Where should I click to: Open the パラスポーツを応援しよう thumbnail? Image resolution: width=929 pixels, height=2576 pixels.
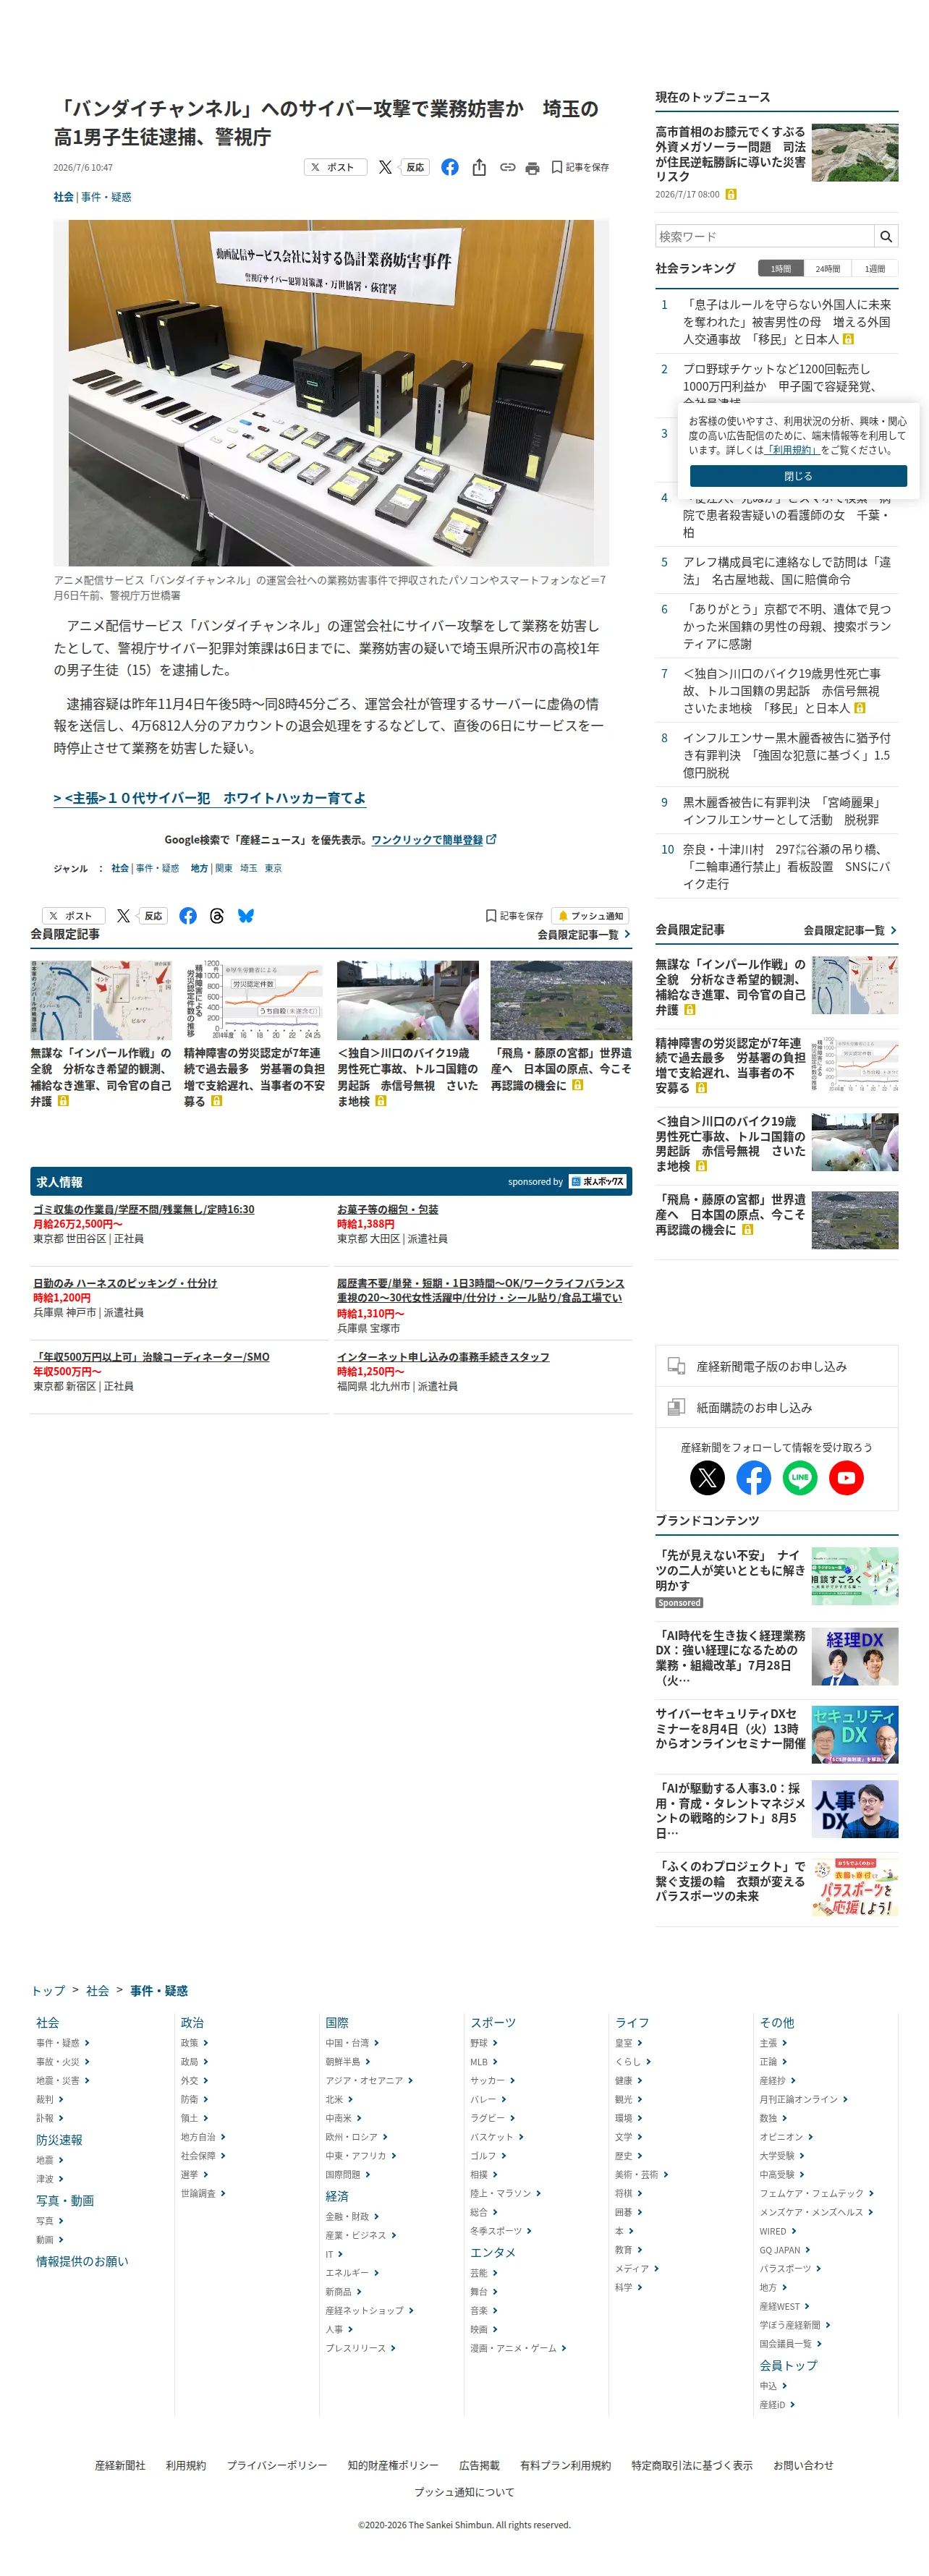click(x=854, y=1887)
